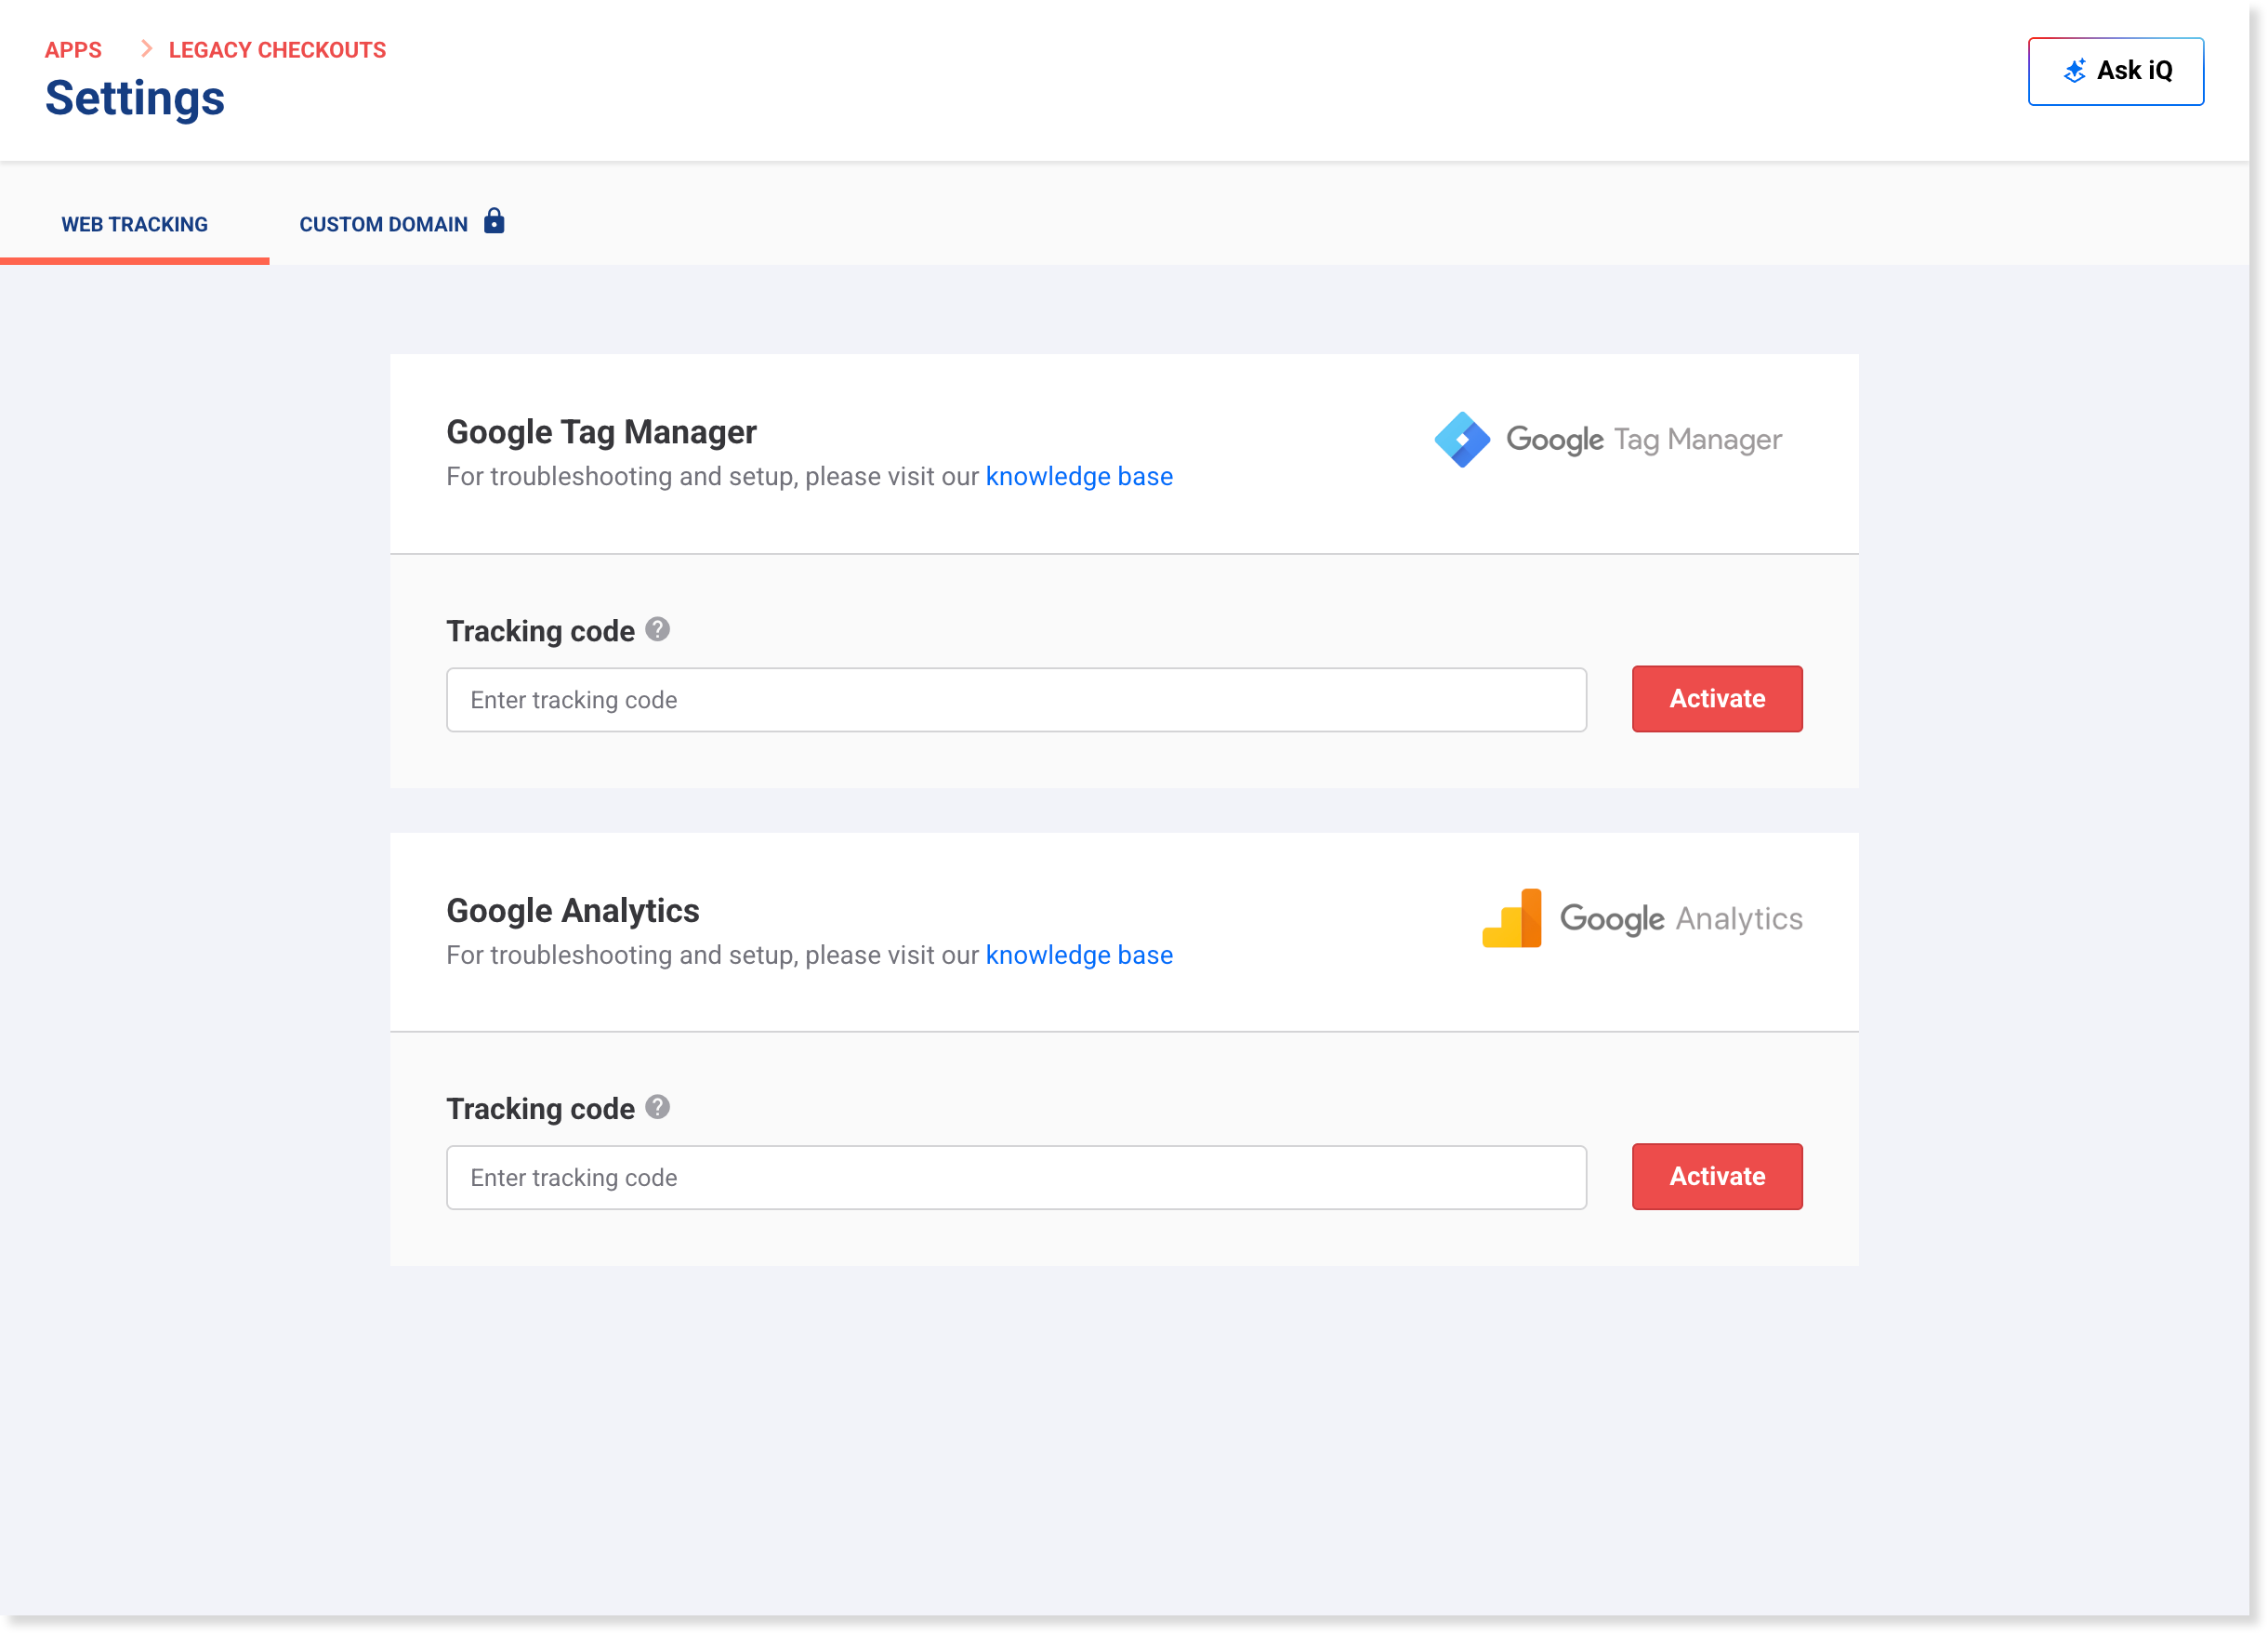Open help tooltip for Analytics tracking code

pos(657,1108)
